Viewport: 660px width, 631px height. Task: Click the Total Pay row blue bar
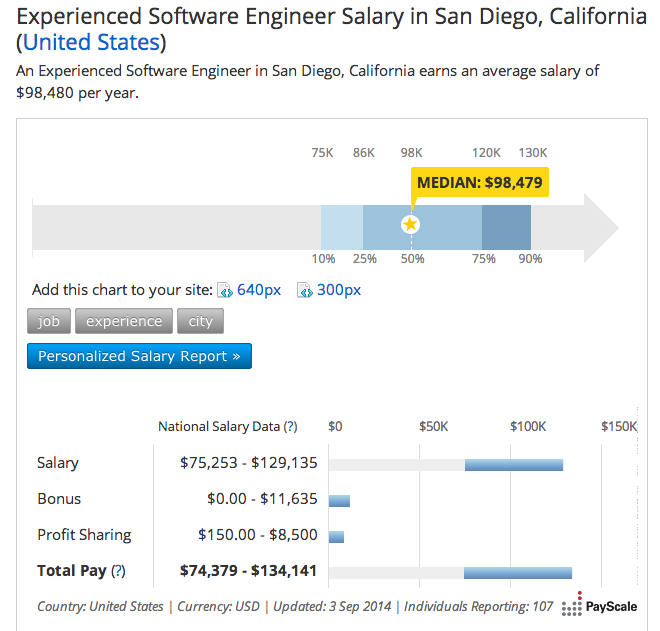point(518,572)
